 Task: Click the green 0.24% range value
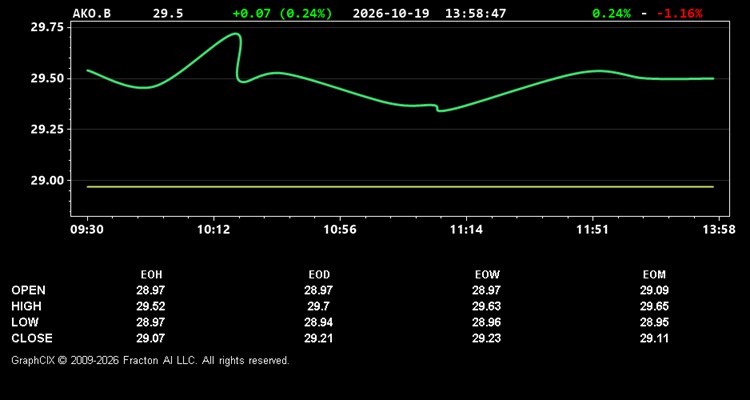(x=611, y=13)
